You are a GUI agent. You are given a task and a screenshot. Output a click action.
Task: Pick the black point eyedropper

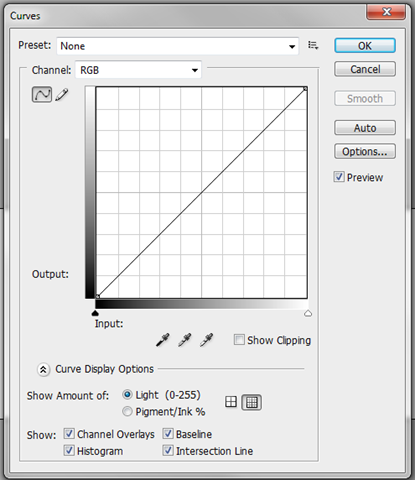pos(163,340)
